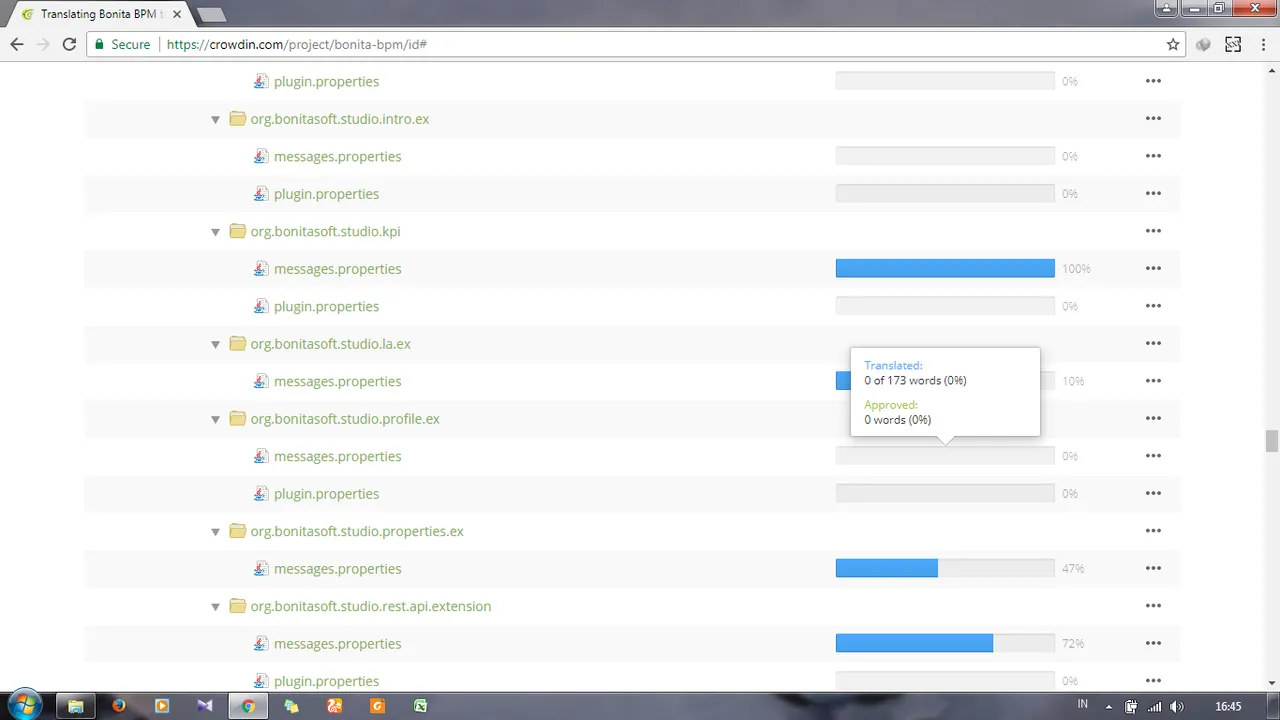Collapse the org.bonitasoft.studio.properties.ex folder
1280x720 pixels.
(215, 532)
